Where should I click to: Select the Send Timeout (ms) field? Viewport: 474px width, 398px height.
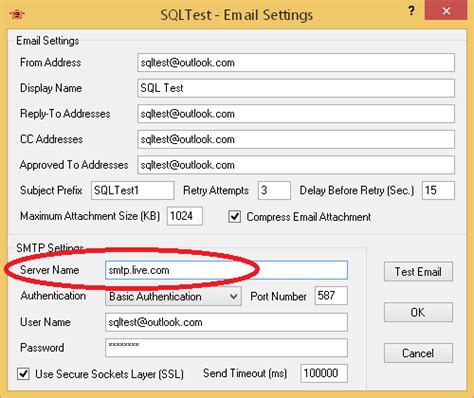[324, 373]
